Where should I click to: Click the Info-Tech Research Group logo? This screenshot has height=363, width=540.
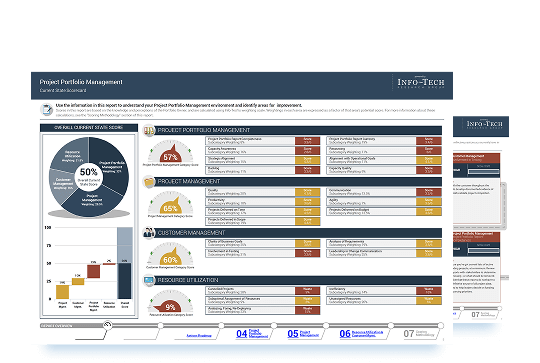421,83
